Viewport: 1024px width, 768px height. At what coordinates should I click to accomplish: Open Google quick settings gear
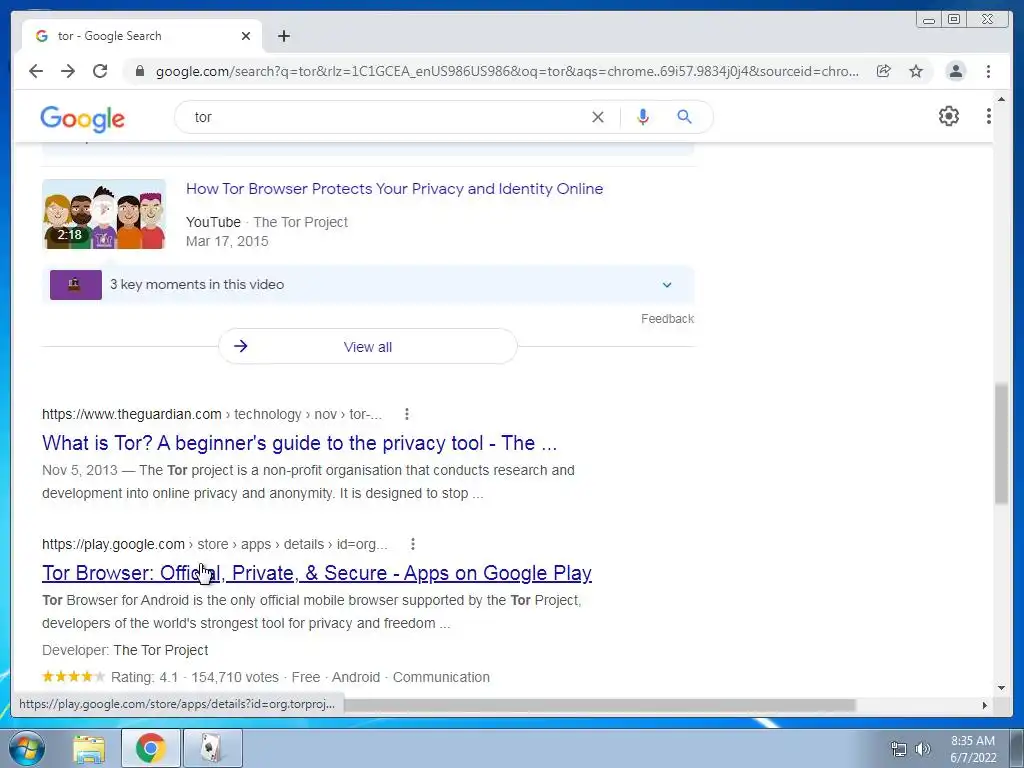click(x=949, y=116)
